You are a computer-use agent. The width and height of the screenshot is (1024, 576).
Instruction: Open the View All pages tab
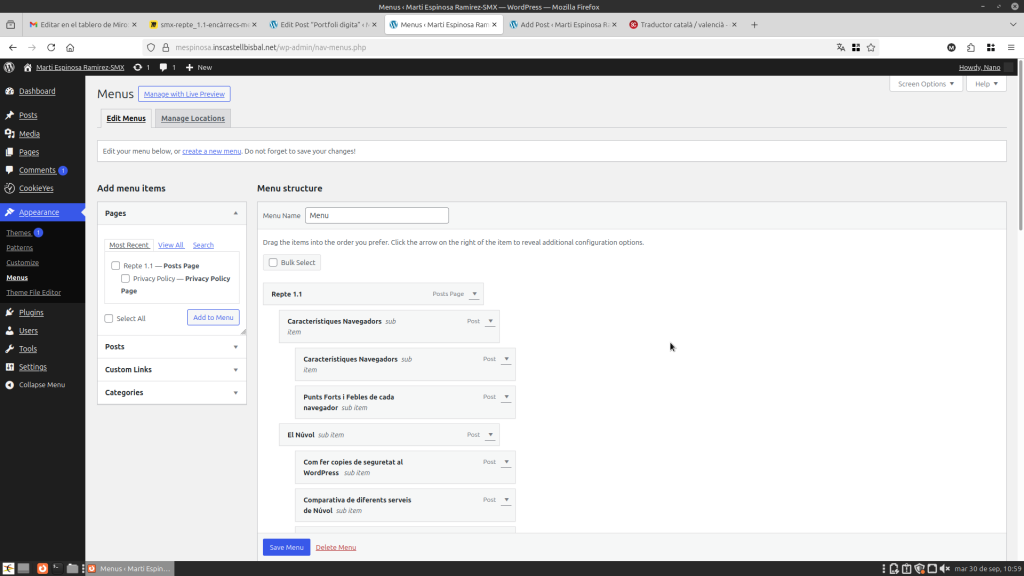tap(171, 245)
